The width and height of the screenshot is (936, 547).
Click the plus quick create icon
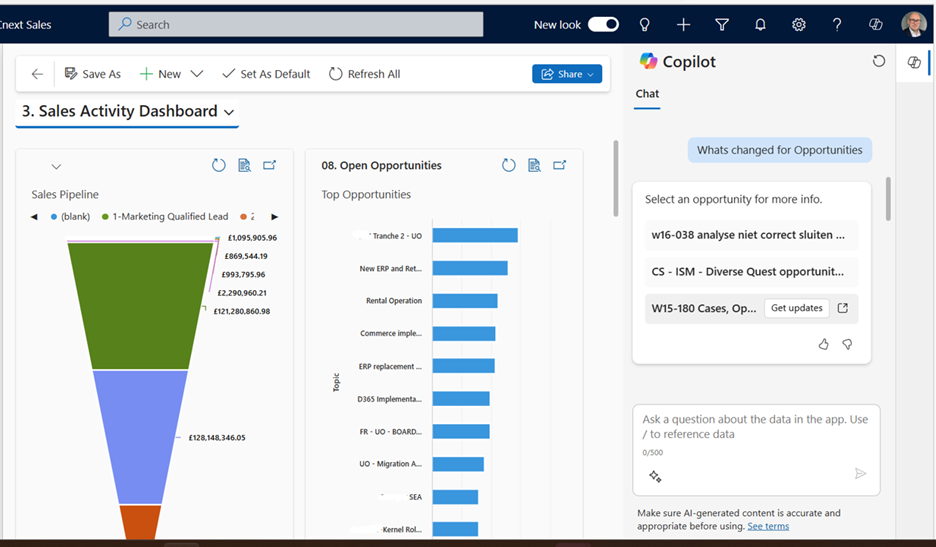coord(683,25)
